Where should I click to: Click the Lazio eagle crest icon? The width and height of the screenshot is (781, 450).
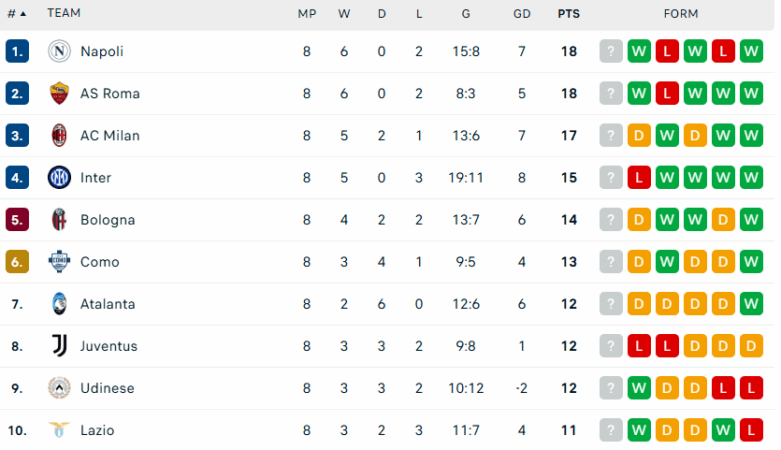pyautogui.click(x=59, y=430)
